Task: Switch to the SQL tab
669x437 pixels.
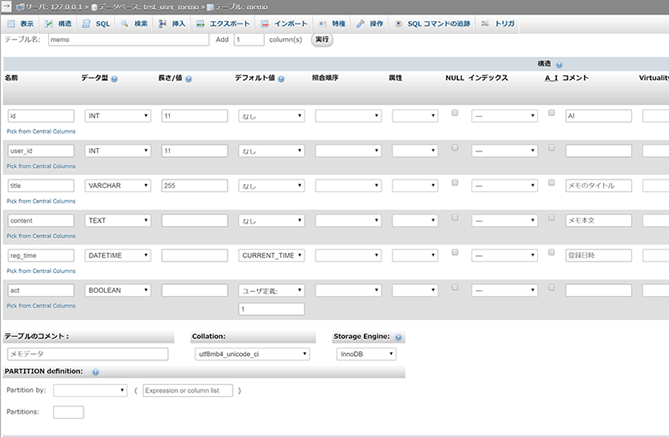Action: click(97, 22)
